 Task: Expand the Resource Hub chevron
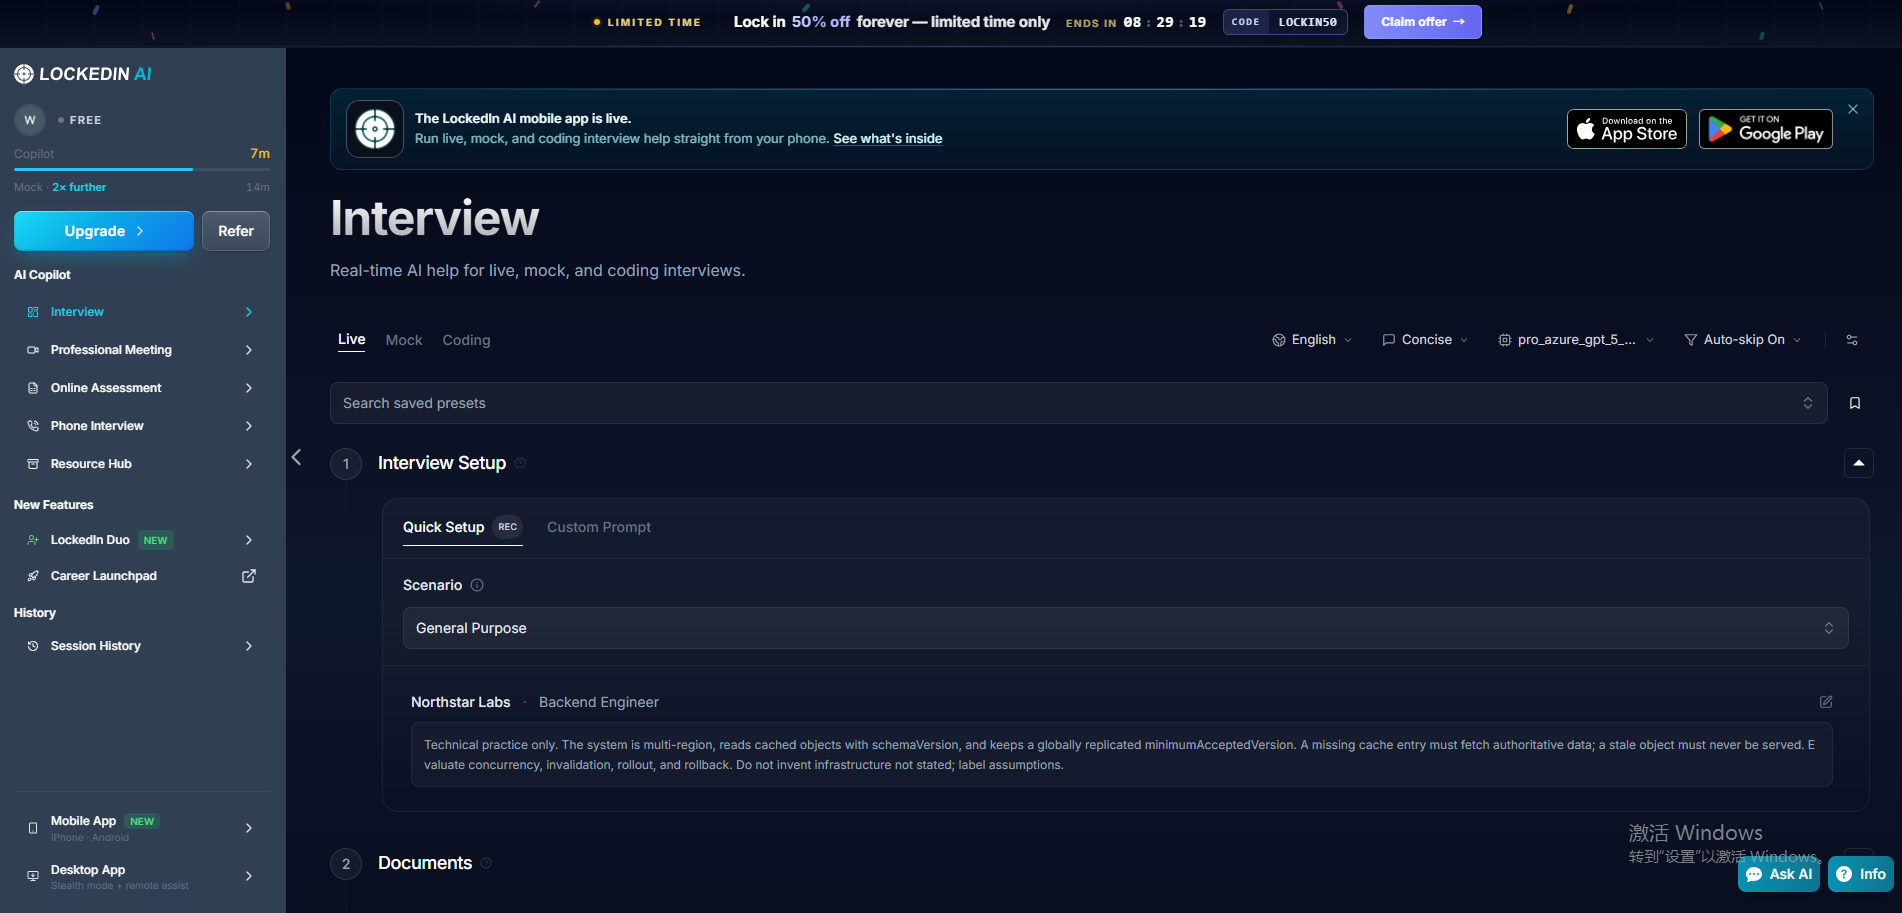[x=249, y=464]
